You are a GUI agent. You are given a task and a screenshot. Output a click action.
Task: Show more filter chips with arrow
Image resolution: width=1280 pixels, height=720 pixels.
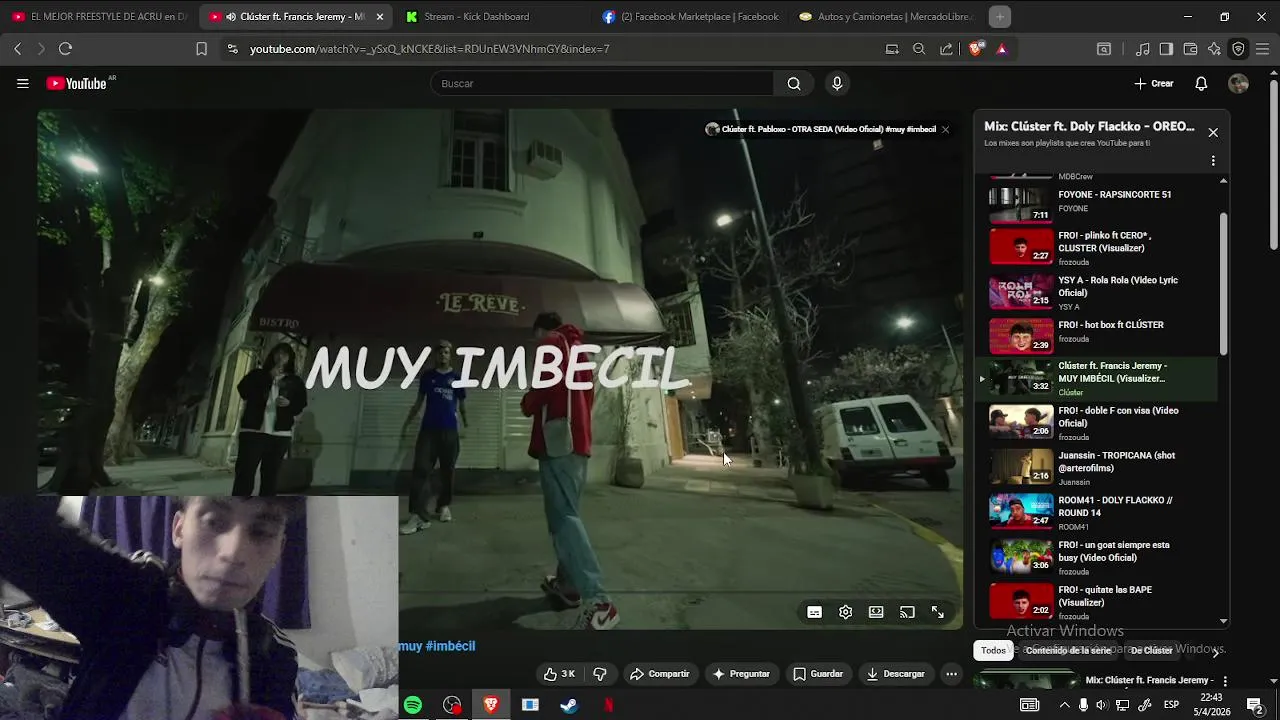1215,652
